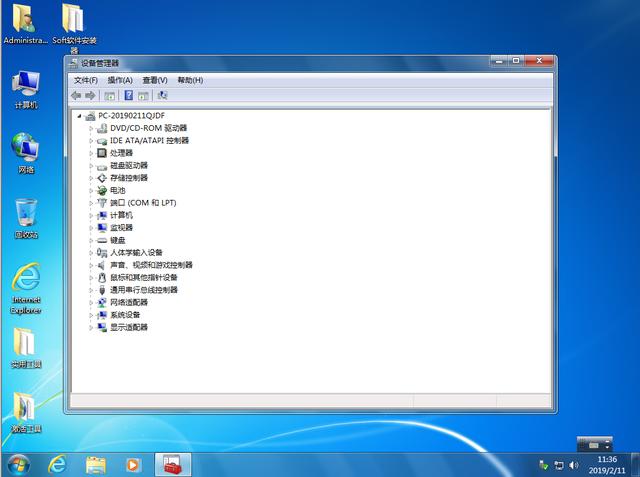Click the blue Help icon in the toolbar
The height and width of the screenshot is (477, 640).
(x=128, y=95)
